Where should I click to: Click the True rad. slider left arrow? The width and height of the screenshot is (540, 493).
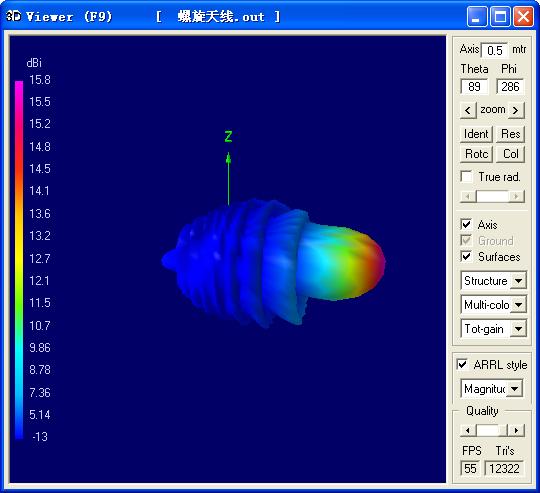pos(468,196)
